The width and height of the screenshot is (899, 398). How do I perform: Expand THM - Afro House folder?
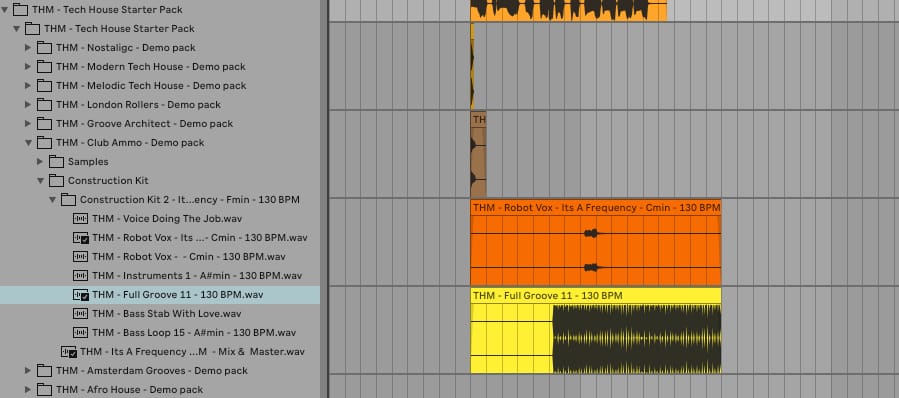point(28,389)
